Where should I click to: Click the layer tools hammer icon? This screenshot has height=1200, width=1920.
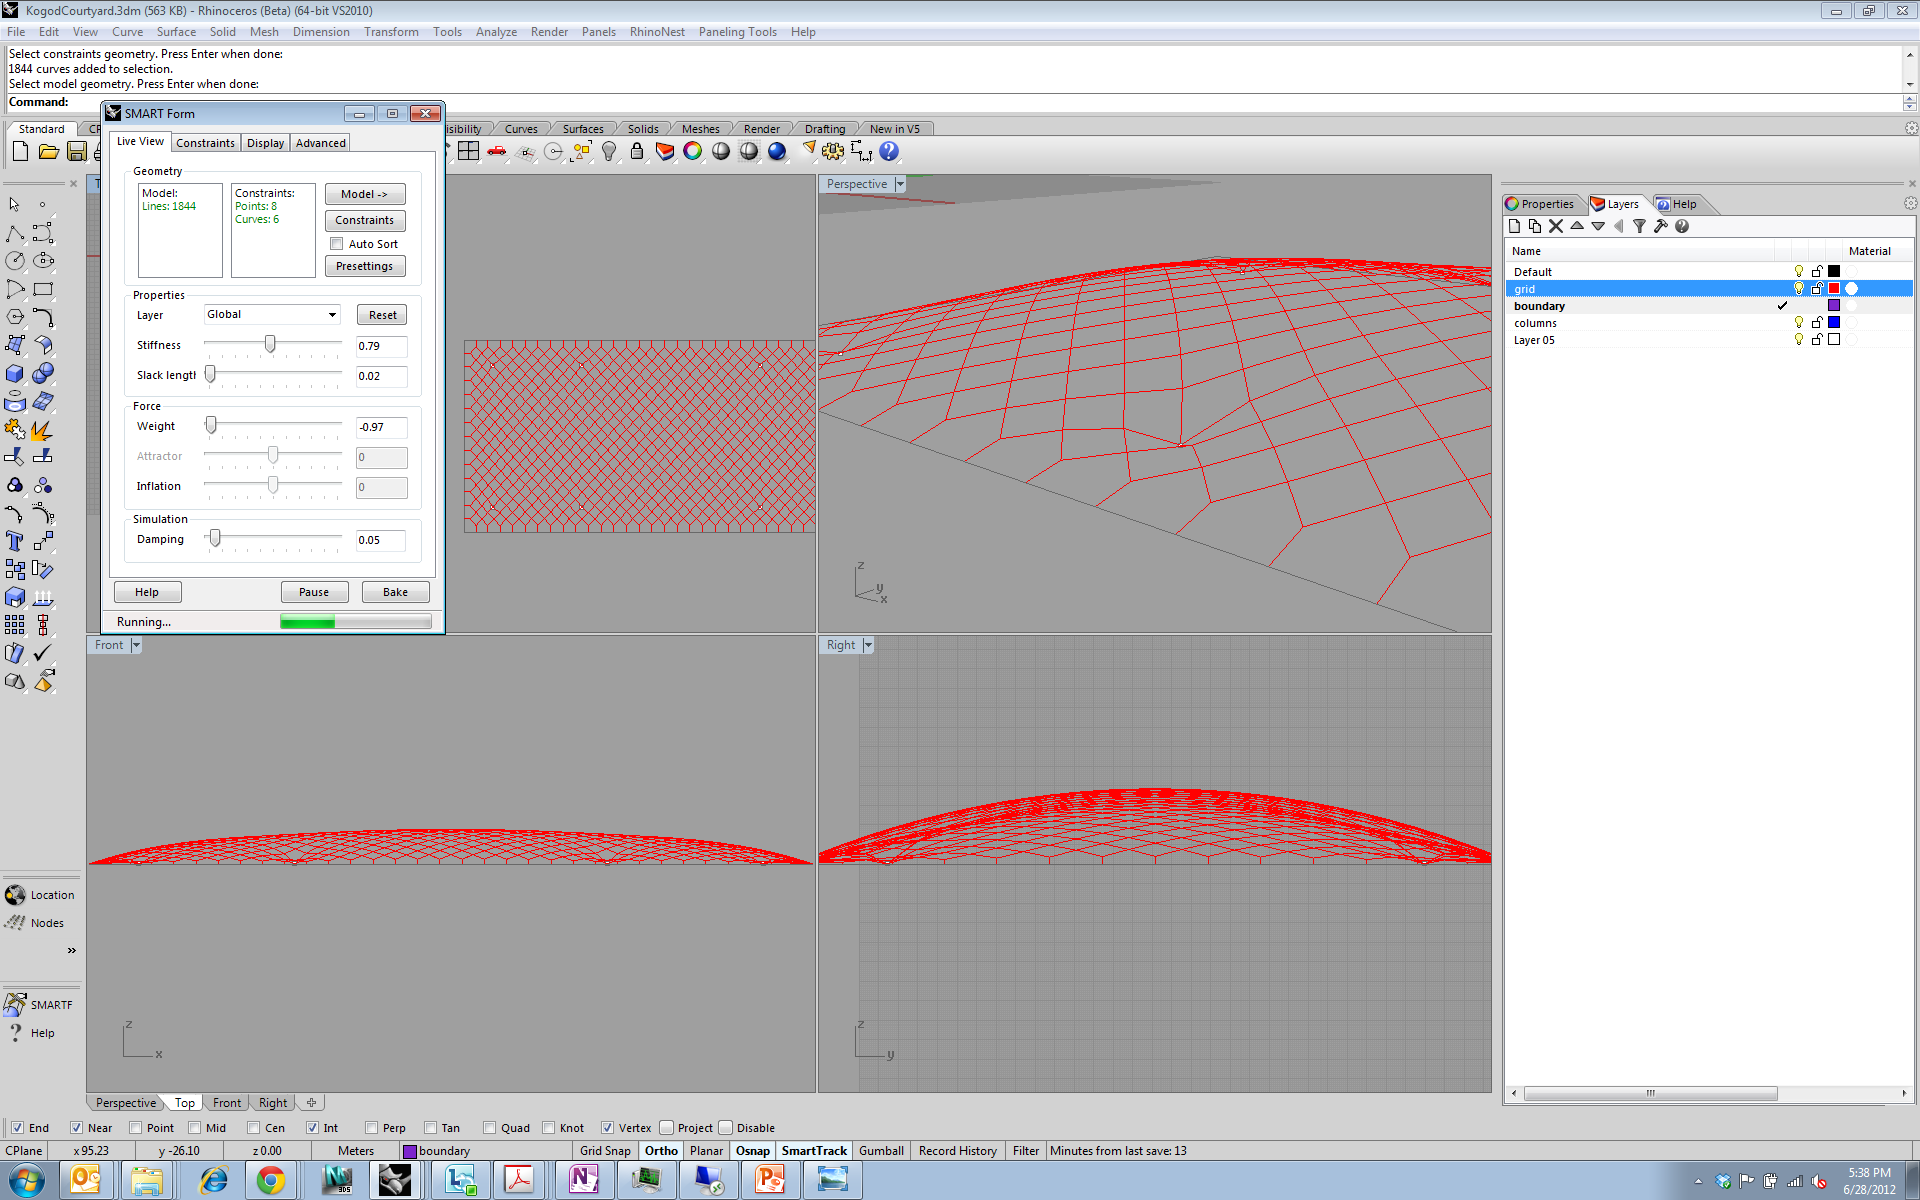[1661, 226]
